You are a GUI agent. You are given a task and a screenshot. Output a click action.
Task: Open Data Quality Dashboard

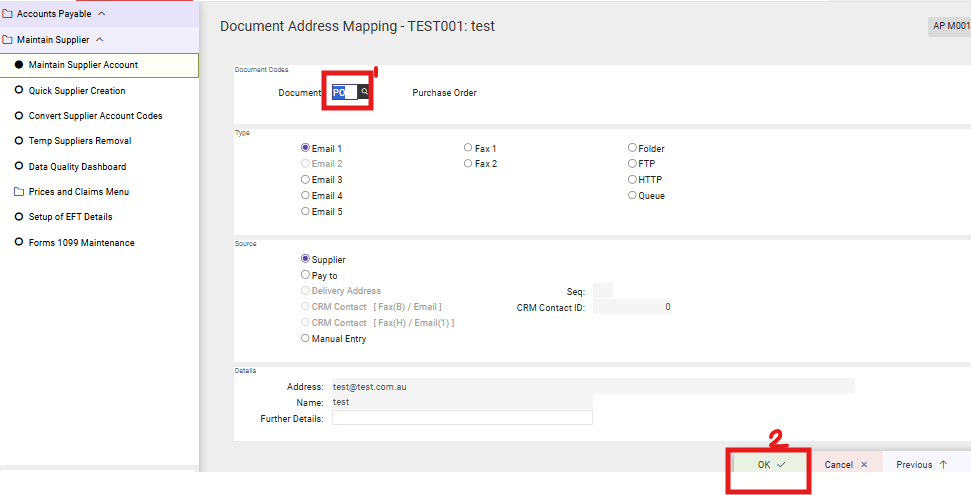pos(77,167)
